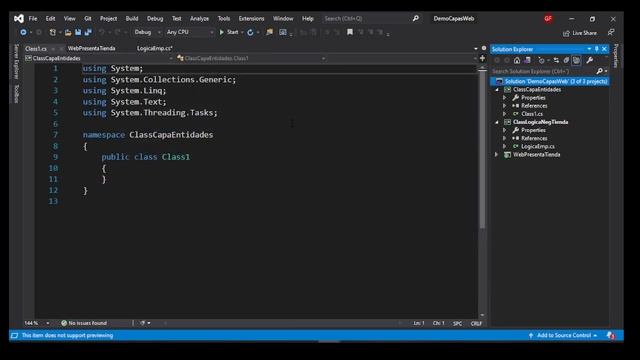Collapse the ClassLogicaNegTienda project node

click(497, 122)
